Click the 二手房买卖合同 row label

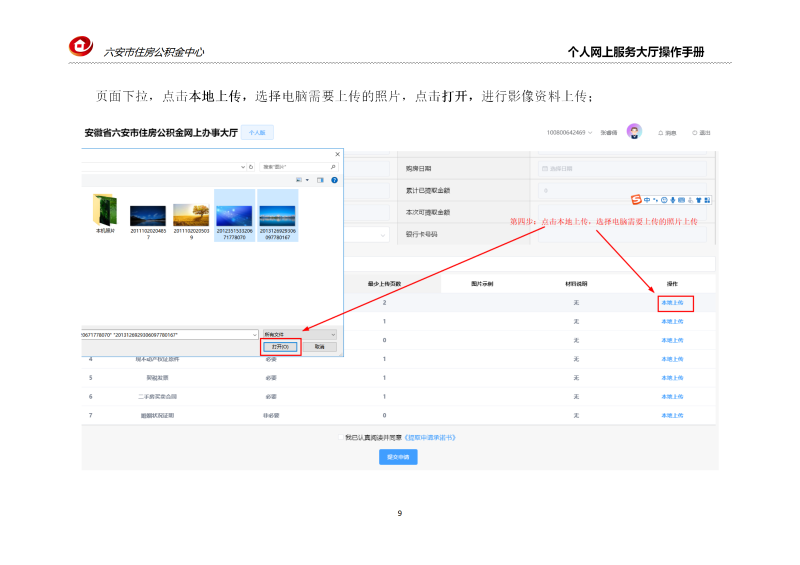[157, 397]
